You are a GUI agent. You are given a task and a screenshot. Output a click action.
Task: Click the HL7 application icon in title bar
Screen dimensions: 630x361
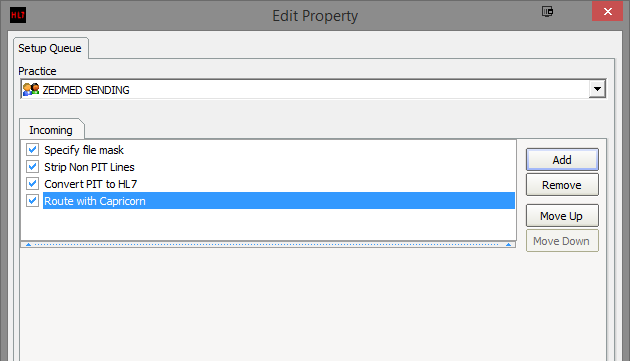pyautogui.click(x=18, y=15)
